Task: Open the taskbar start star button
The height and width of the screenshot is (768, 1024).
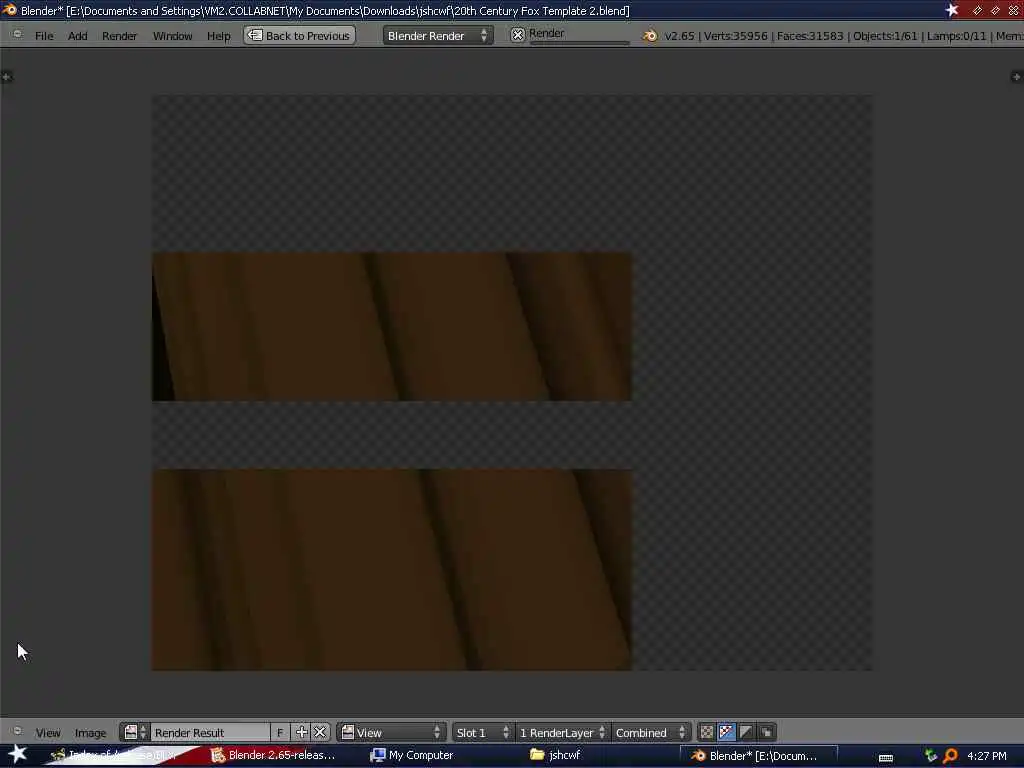Action: pyautogui.click(x=18, y=754)
